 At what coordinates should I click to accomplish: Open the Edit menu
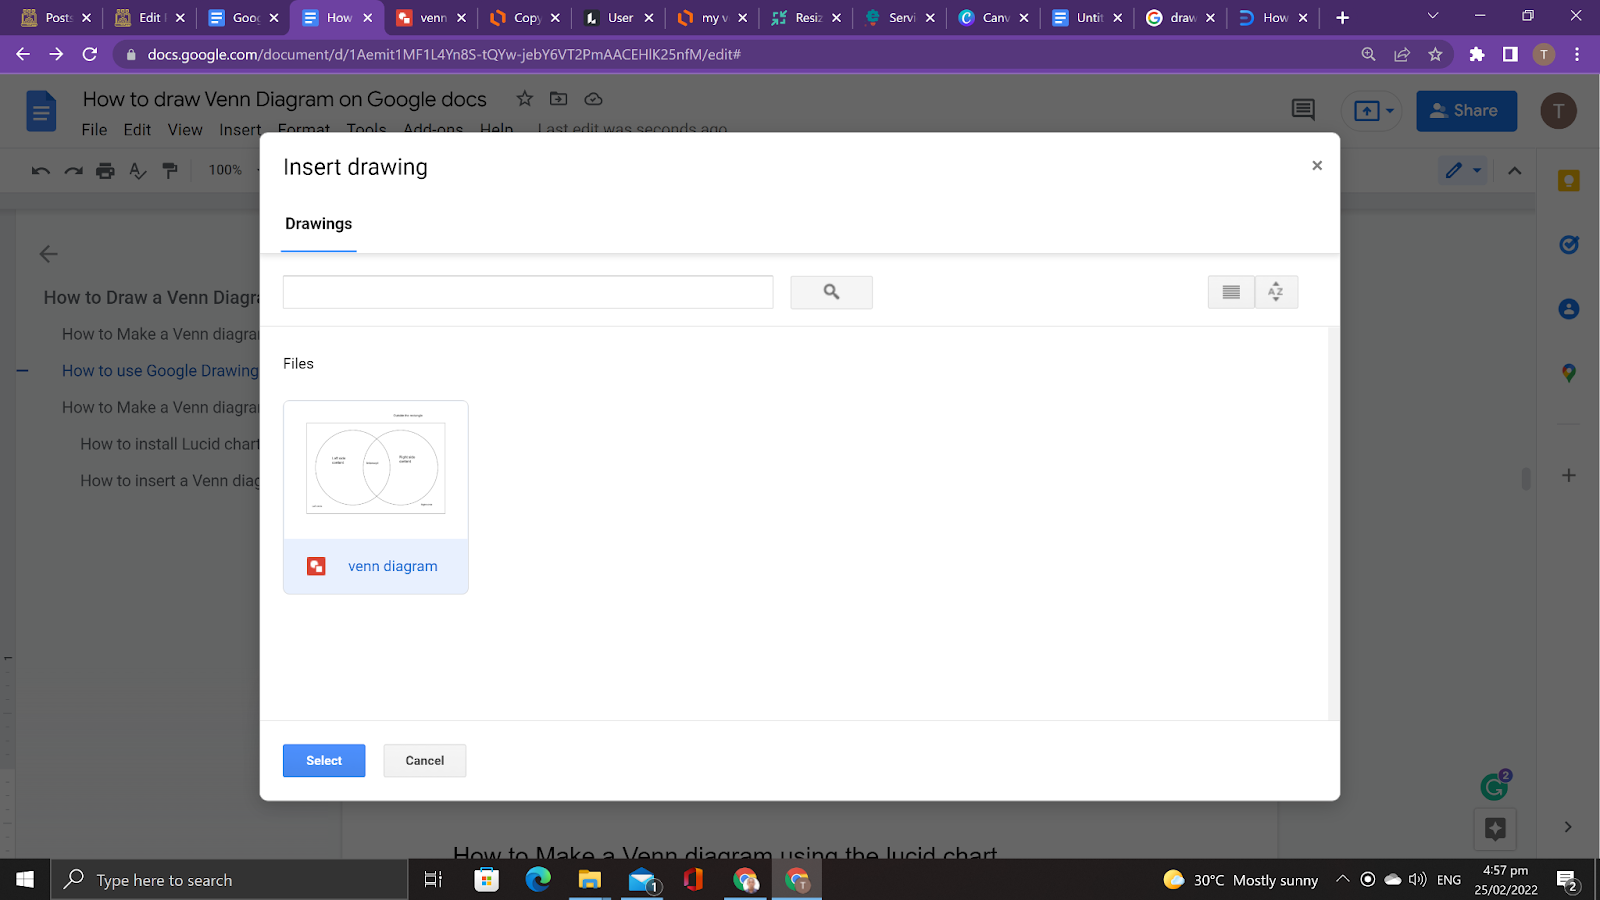137,130
